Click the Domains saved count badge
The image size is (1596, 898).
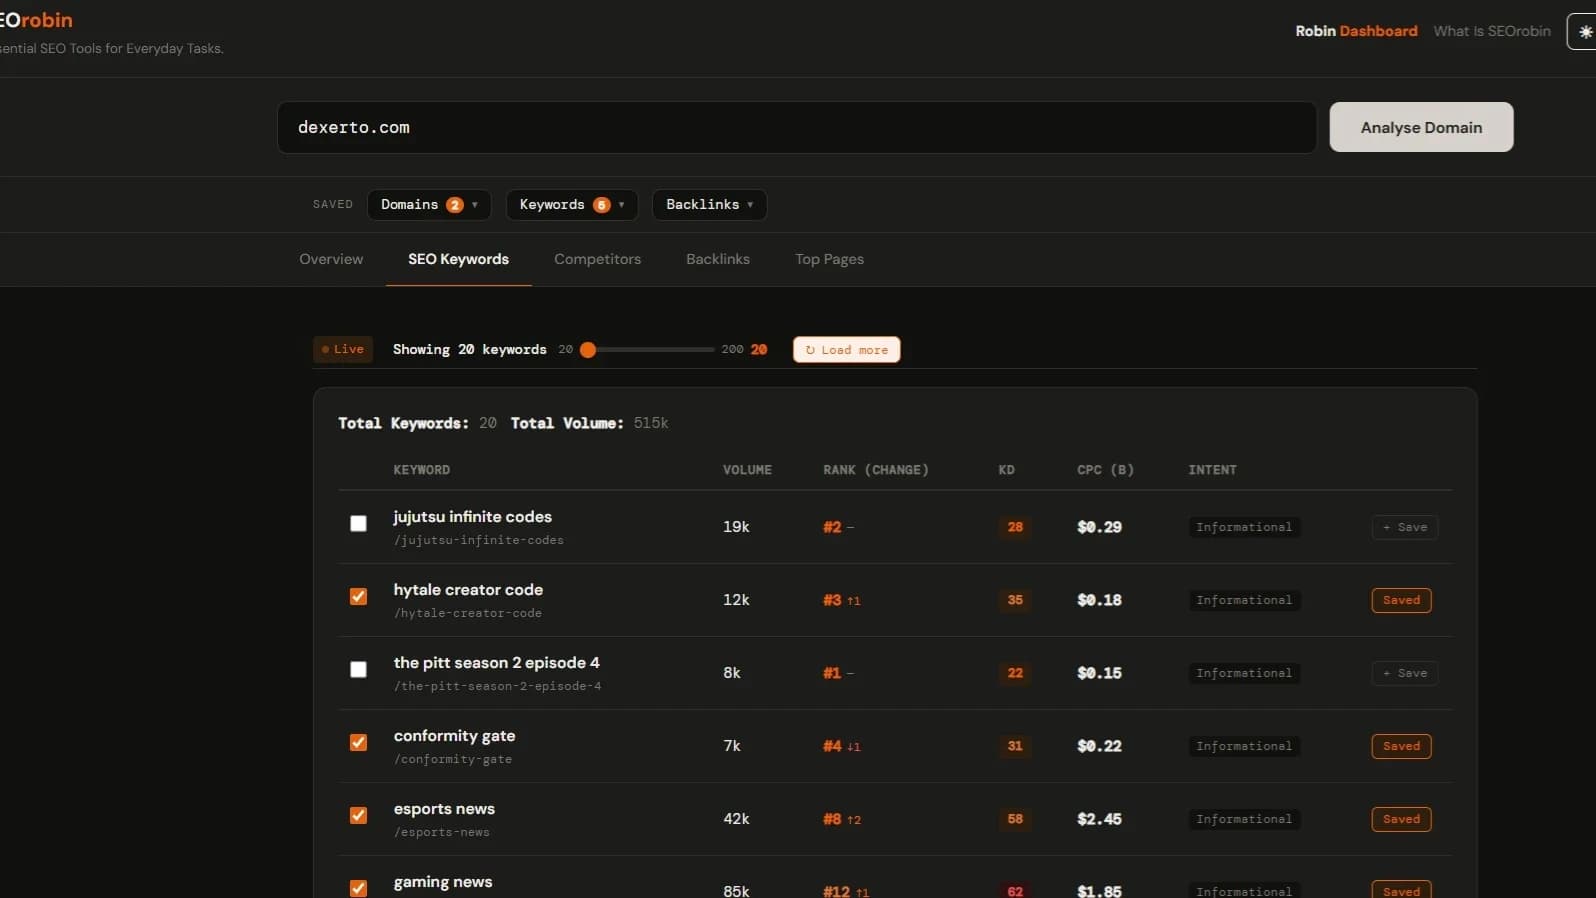(x=454, y=205)
